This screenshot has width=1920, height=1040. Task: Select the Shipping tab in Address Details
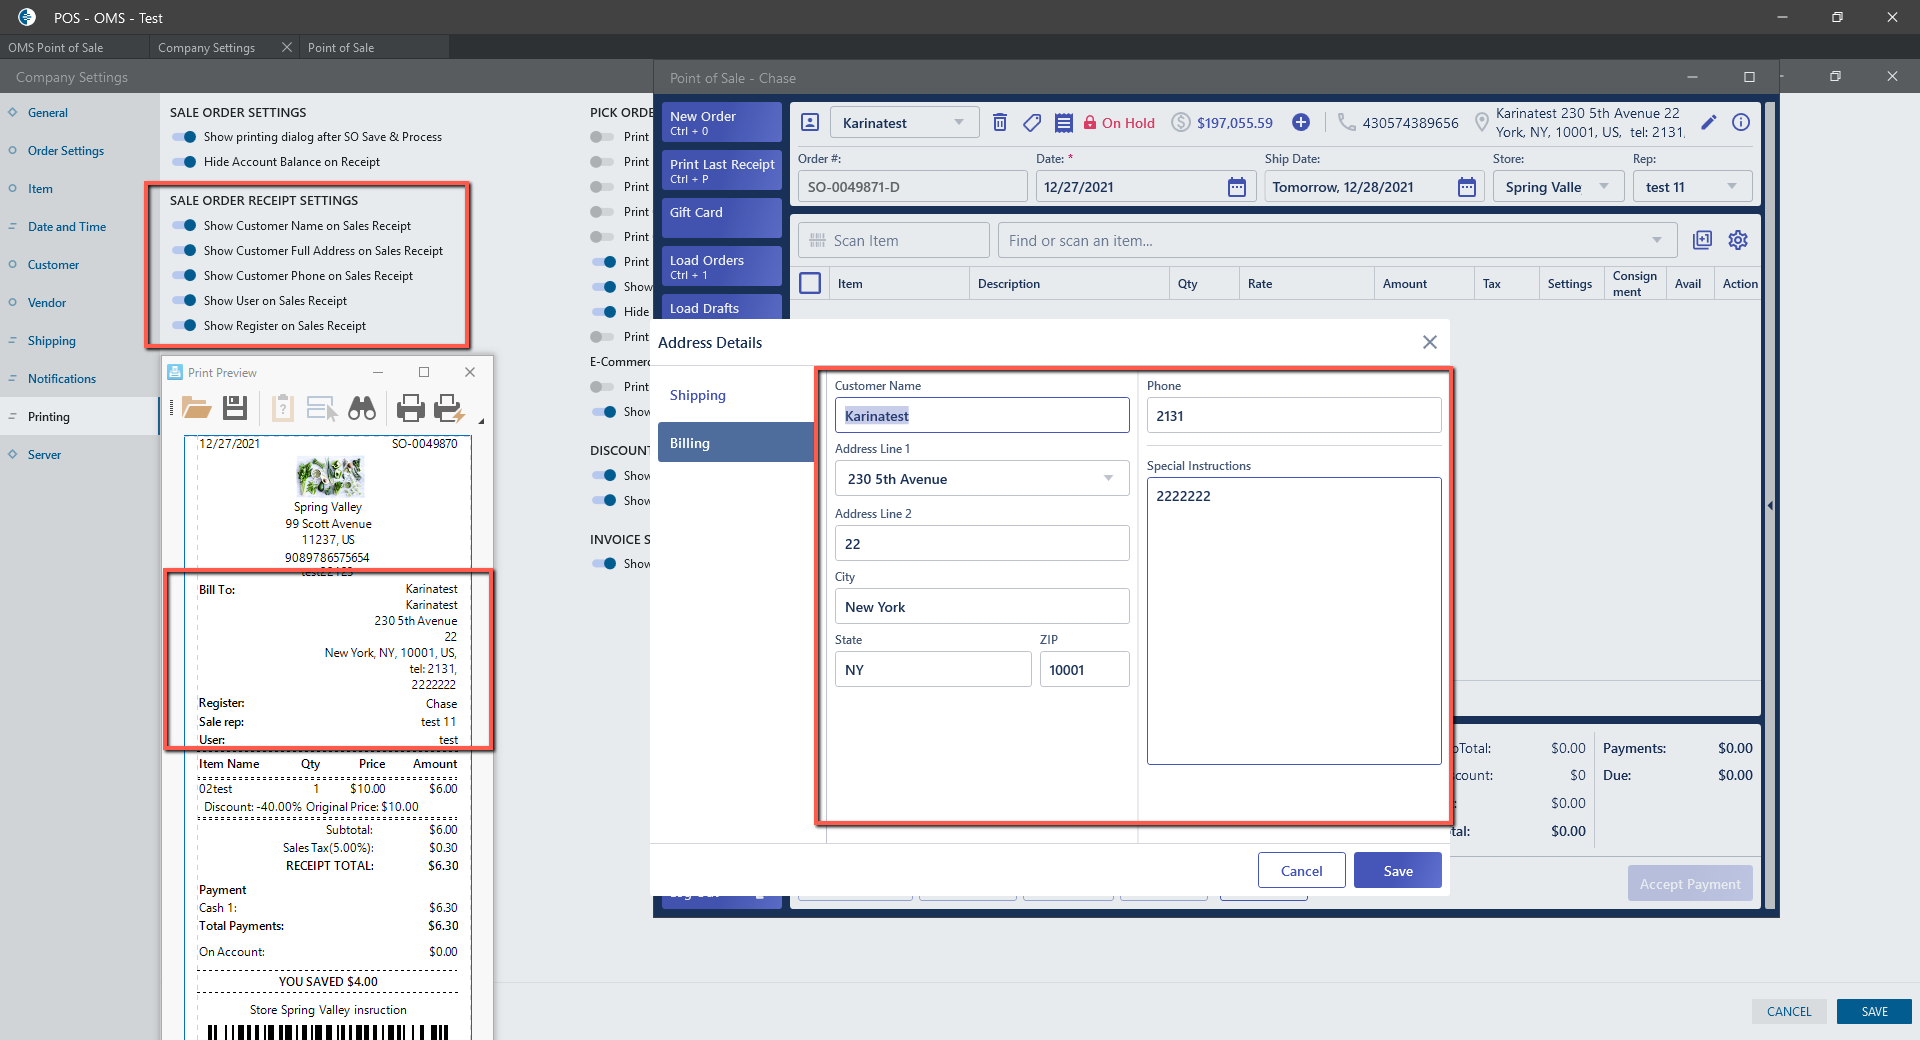(736, 395)
